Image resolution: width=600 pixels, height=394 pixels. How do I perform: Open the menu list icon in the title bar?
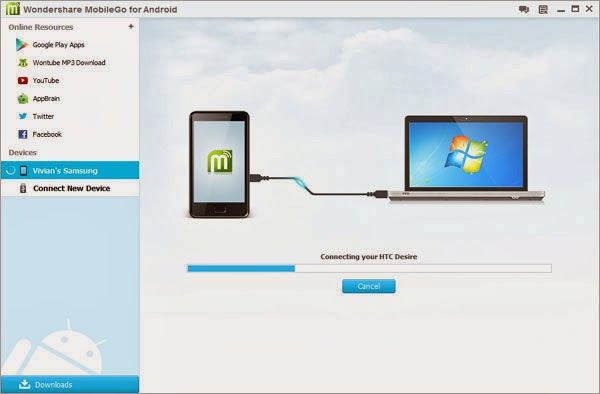point(543,9)
